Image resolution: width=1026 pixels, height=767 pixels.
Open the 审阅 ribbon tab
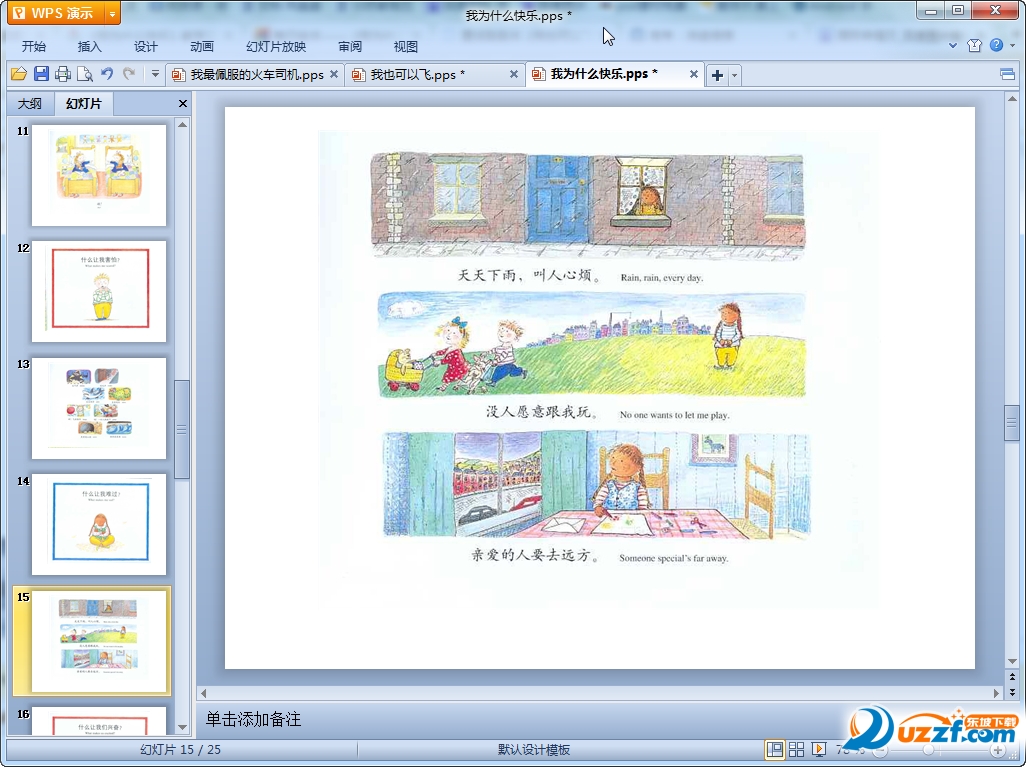(x=350, y=46)
